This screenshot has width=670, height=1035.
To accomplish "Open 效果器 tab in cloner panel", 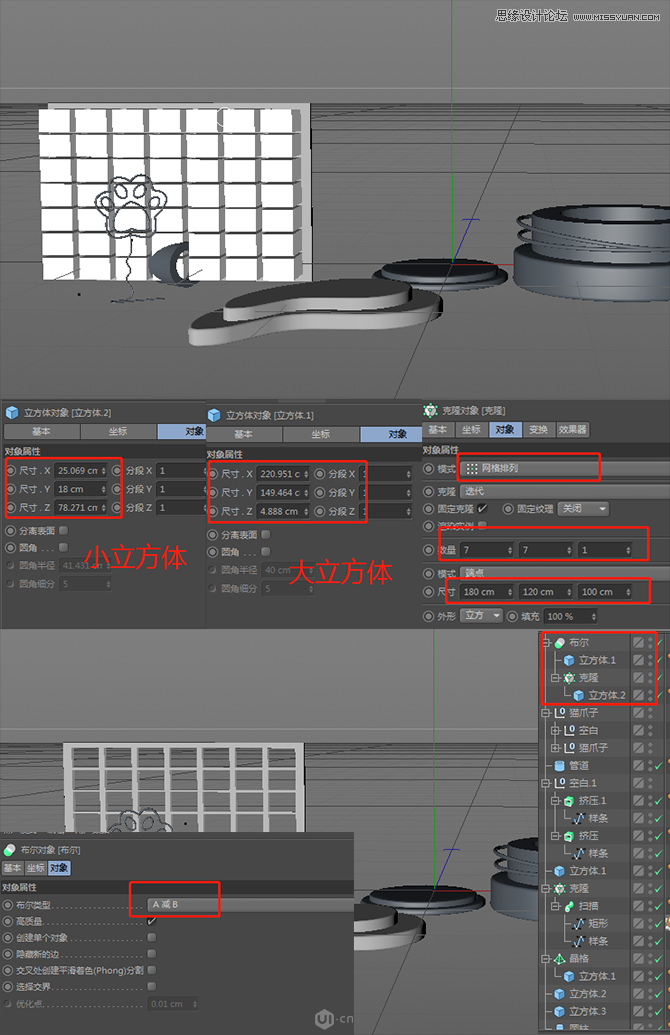I will 572,430.
